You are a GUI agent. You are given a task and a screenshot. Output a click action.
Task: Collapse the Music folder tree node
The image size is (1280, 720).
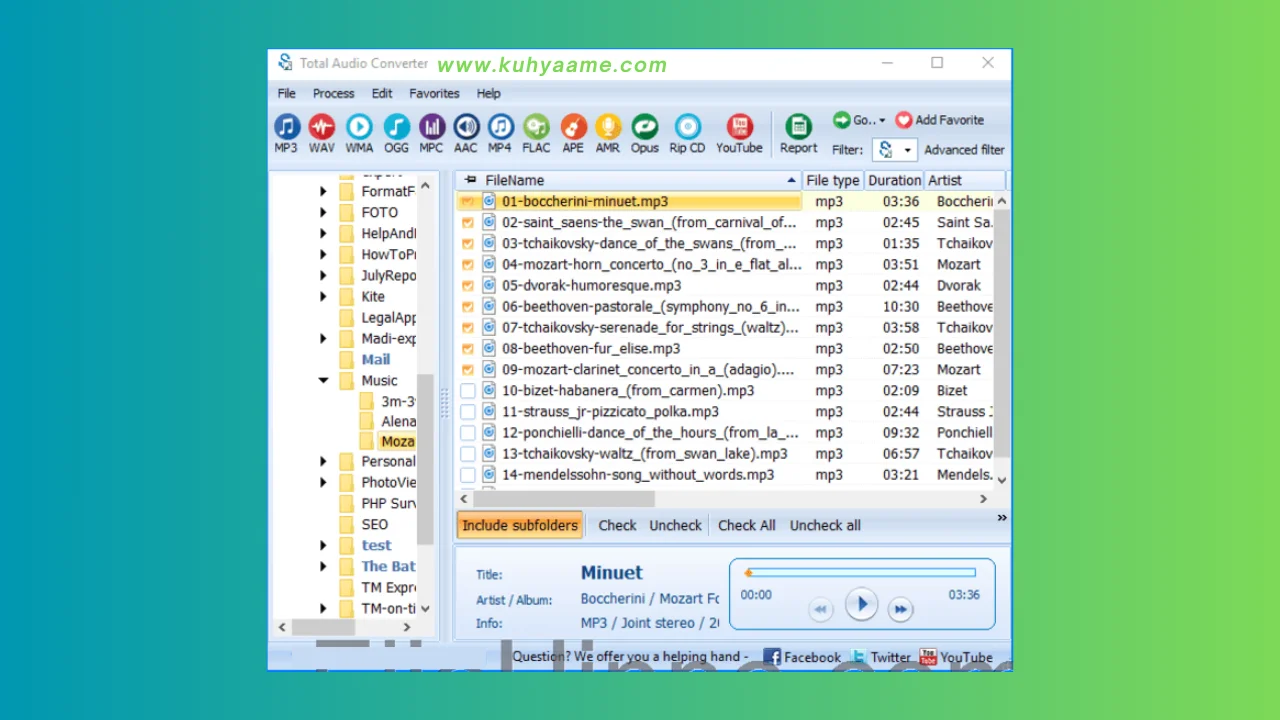(x=323, y=380)
